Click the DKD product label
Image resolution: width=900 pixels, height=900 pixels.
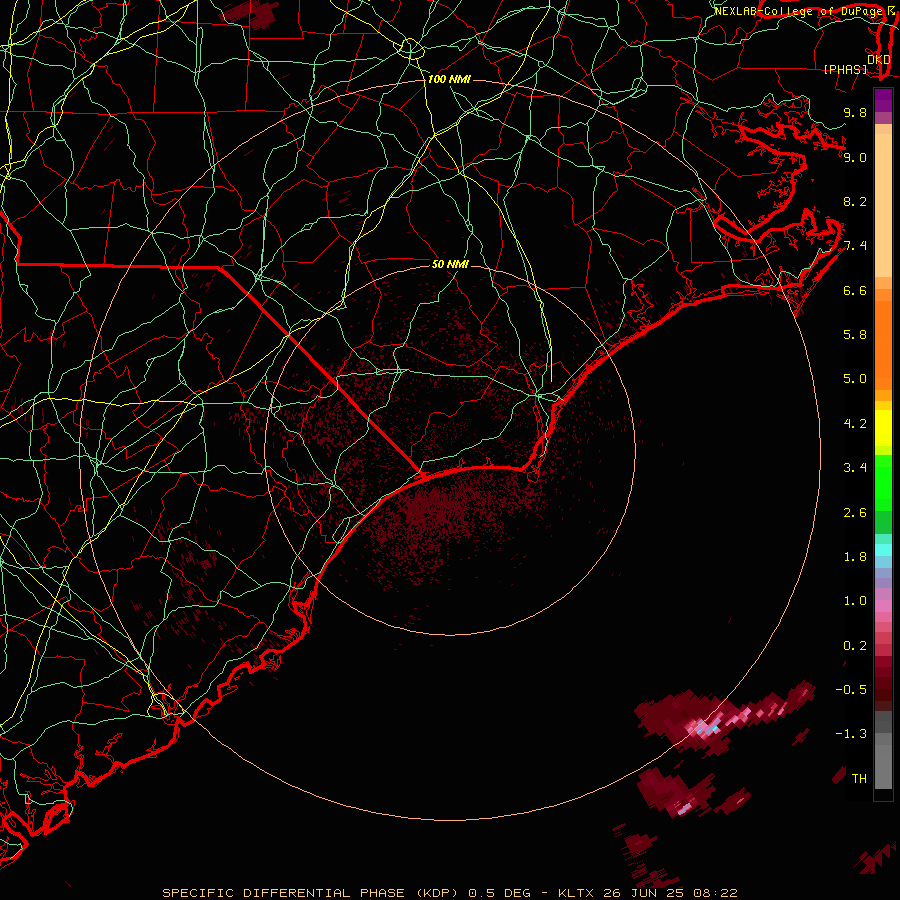point(878,60)
